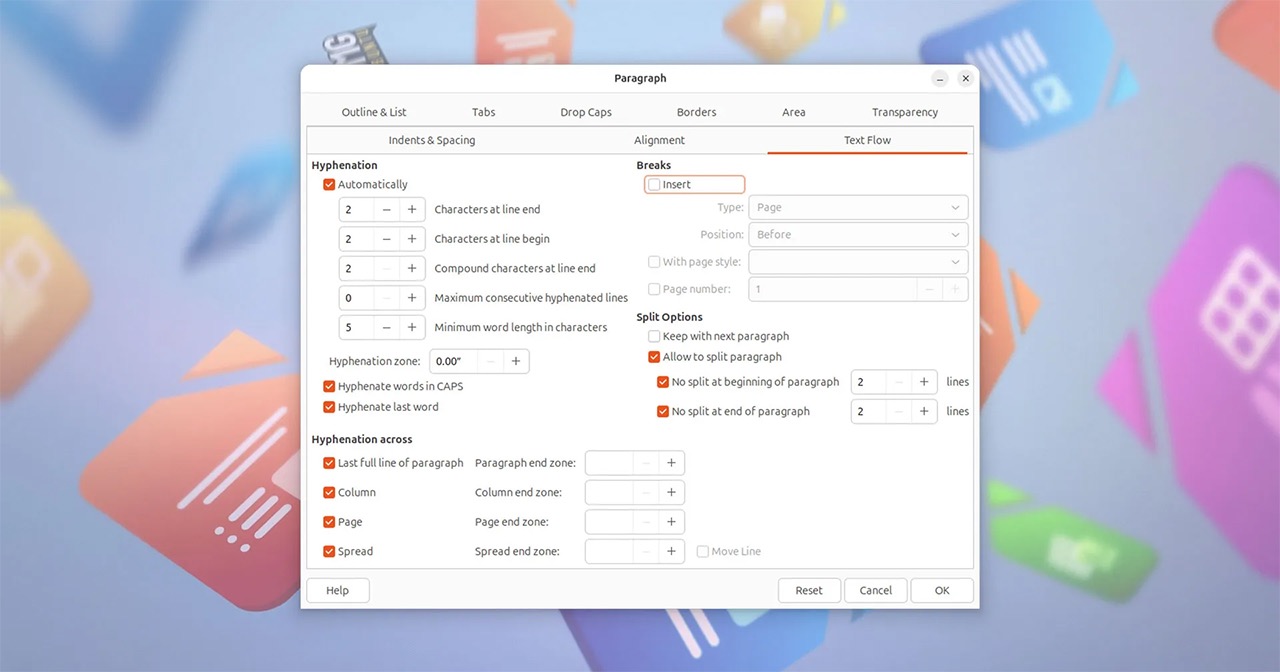Close the Paragraph dialog window
The height and width of the screenshot is (672, 1280).
pyautogui.click(x=965, y=78)
